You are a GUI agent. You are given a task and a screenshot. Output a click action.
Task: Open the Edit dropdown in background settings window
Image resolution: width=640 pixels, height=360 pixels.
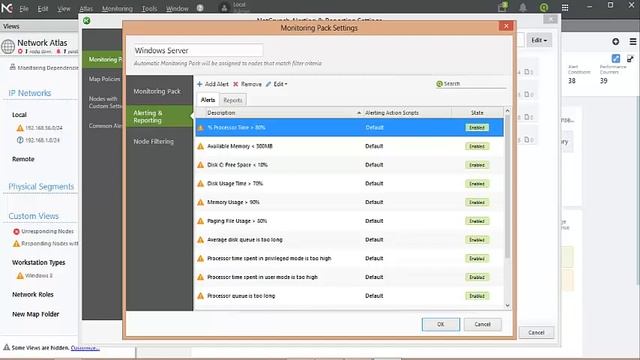(539, 40)
